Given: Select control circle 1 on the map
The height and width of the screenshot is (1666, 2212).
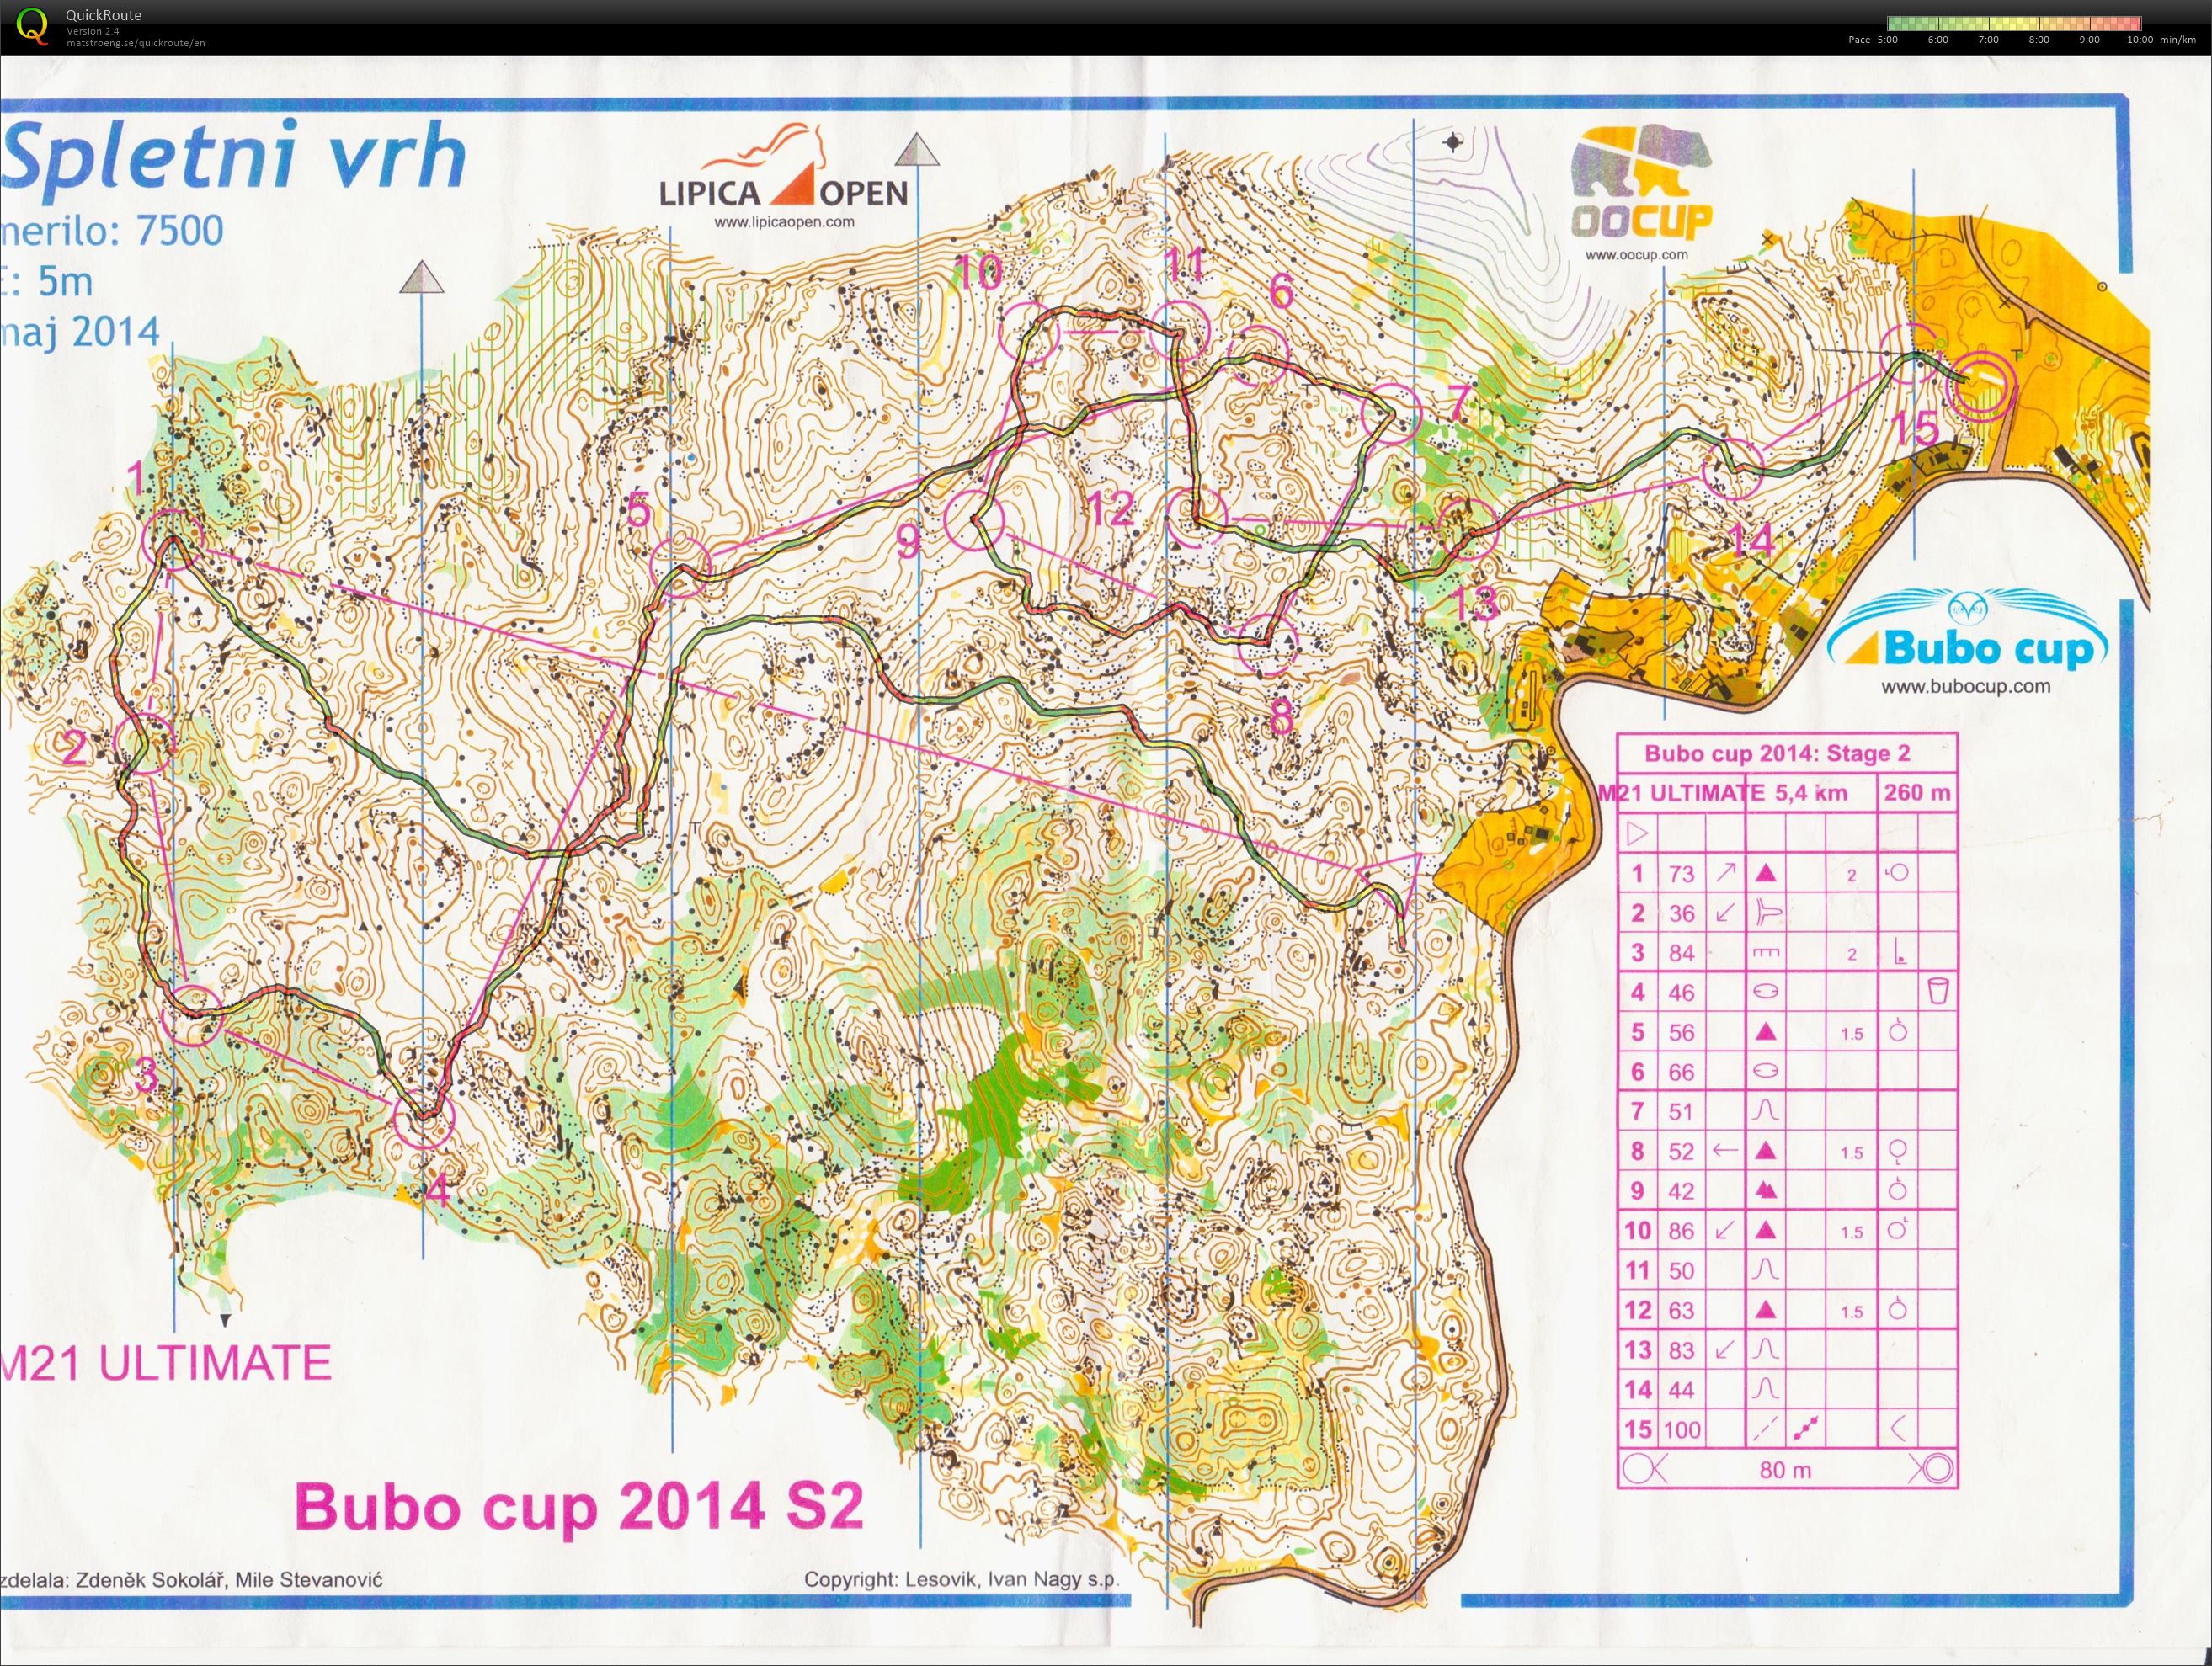Looking at the screenshot, I should (x=172, y=540).
